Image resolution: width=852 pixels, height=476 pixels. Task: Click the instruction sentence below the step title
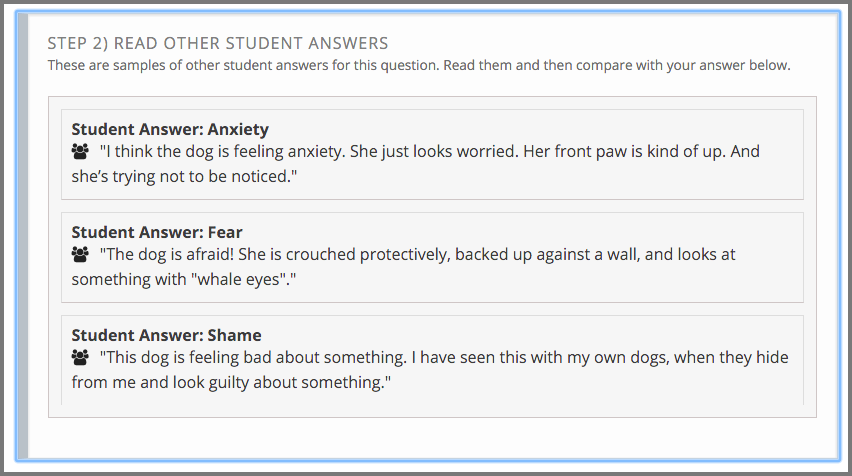pyautogui.click(x=419, y=66)
